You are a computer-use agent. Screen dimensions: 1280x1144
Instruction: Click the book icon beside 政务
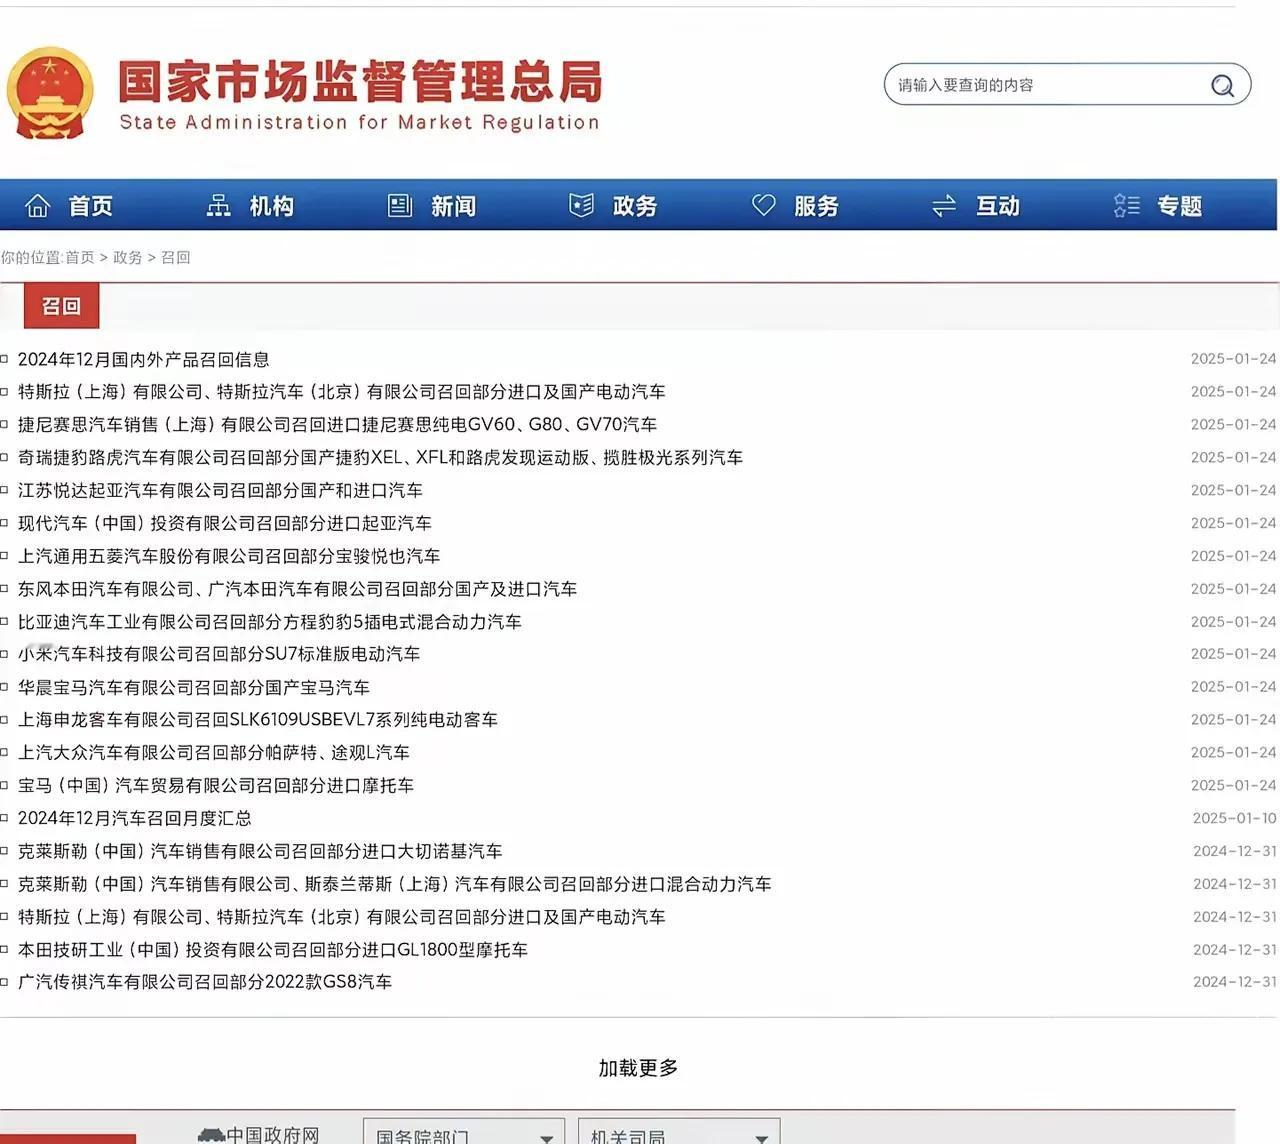pyautogui.click(x=581, y=206)
